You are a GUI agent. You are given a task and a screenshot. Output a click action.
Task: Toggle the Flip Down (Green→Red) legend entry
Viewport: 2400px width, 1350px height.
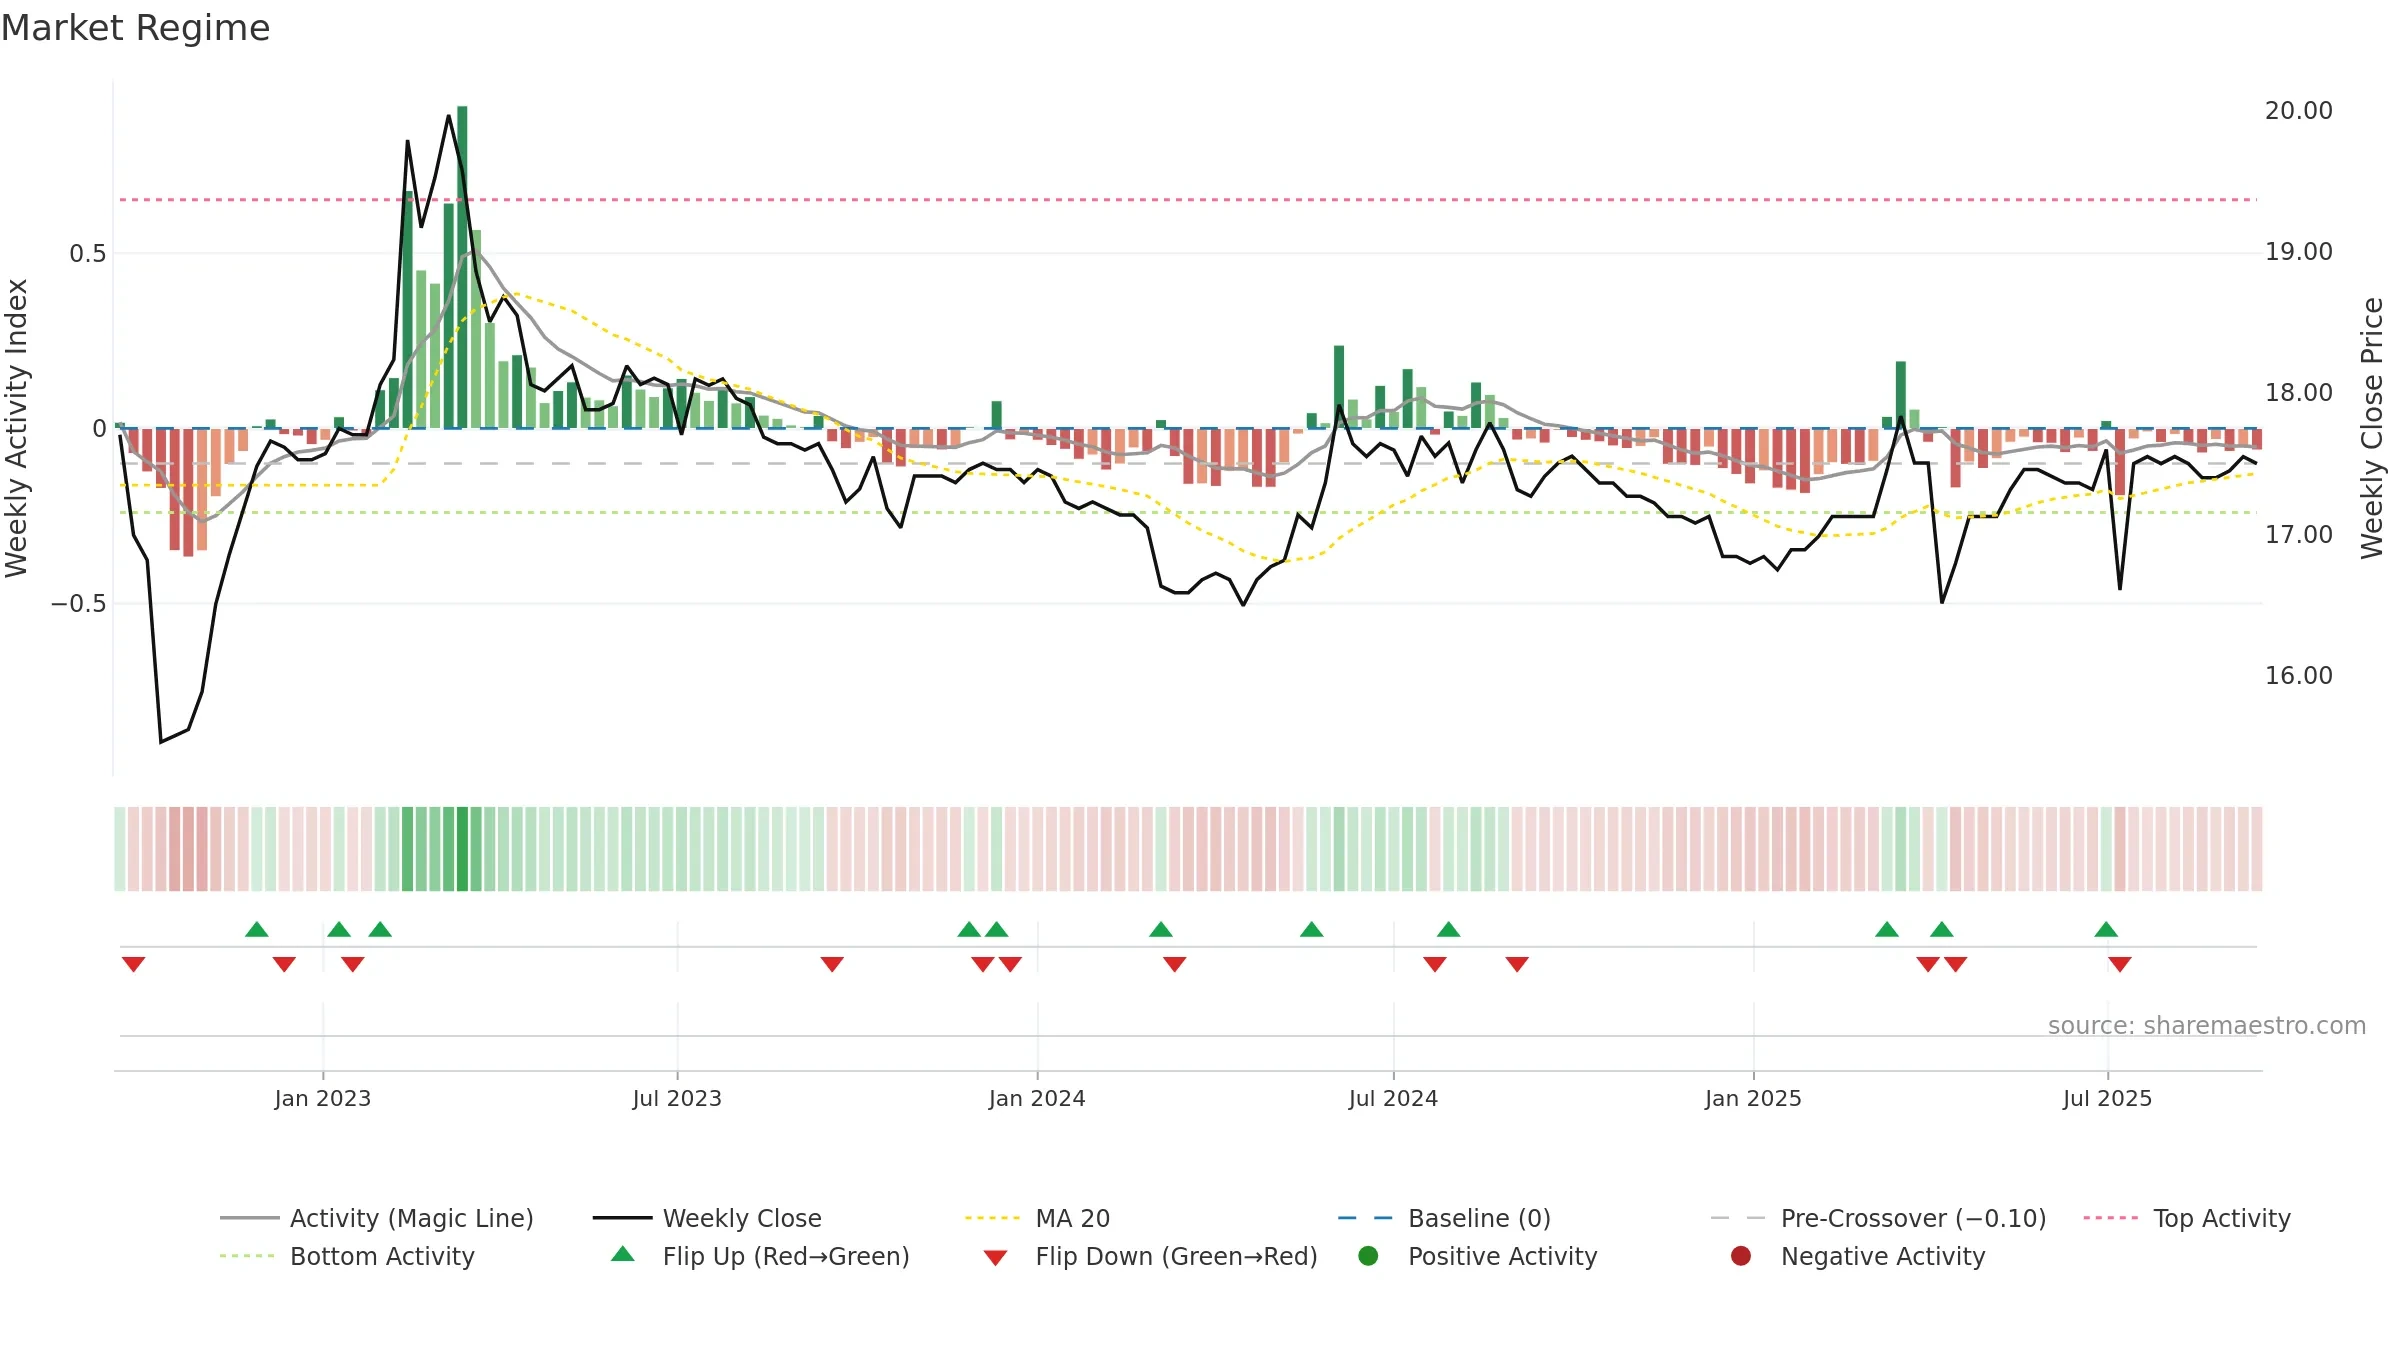pyautogui.click(x=1150, y=1256)
